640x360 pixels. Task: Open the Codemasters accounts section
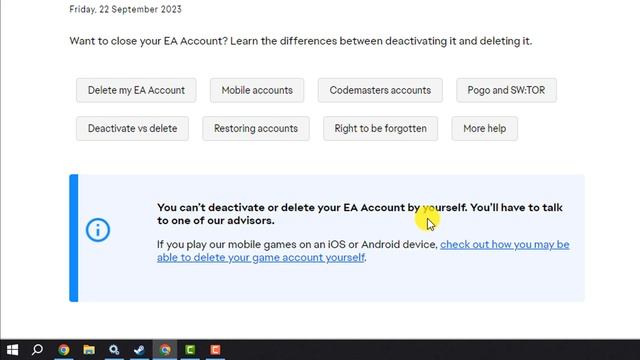[x=380, y=90]
